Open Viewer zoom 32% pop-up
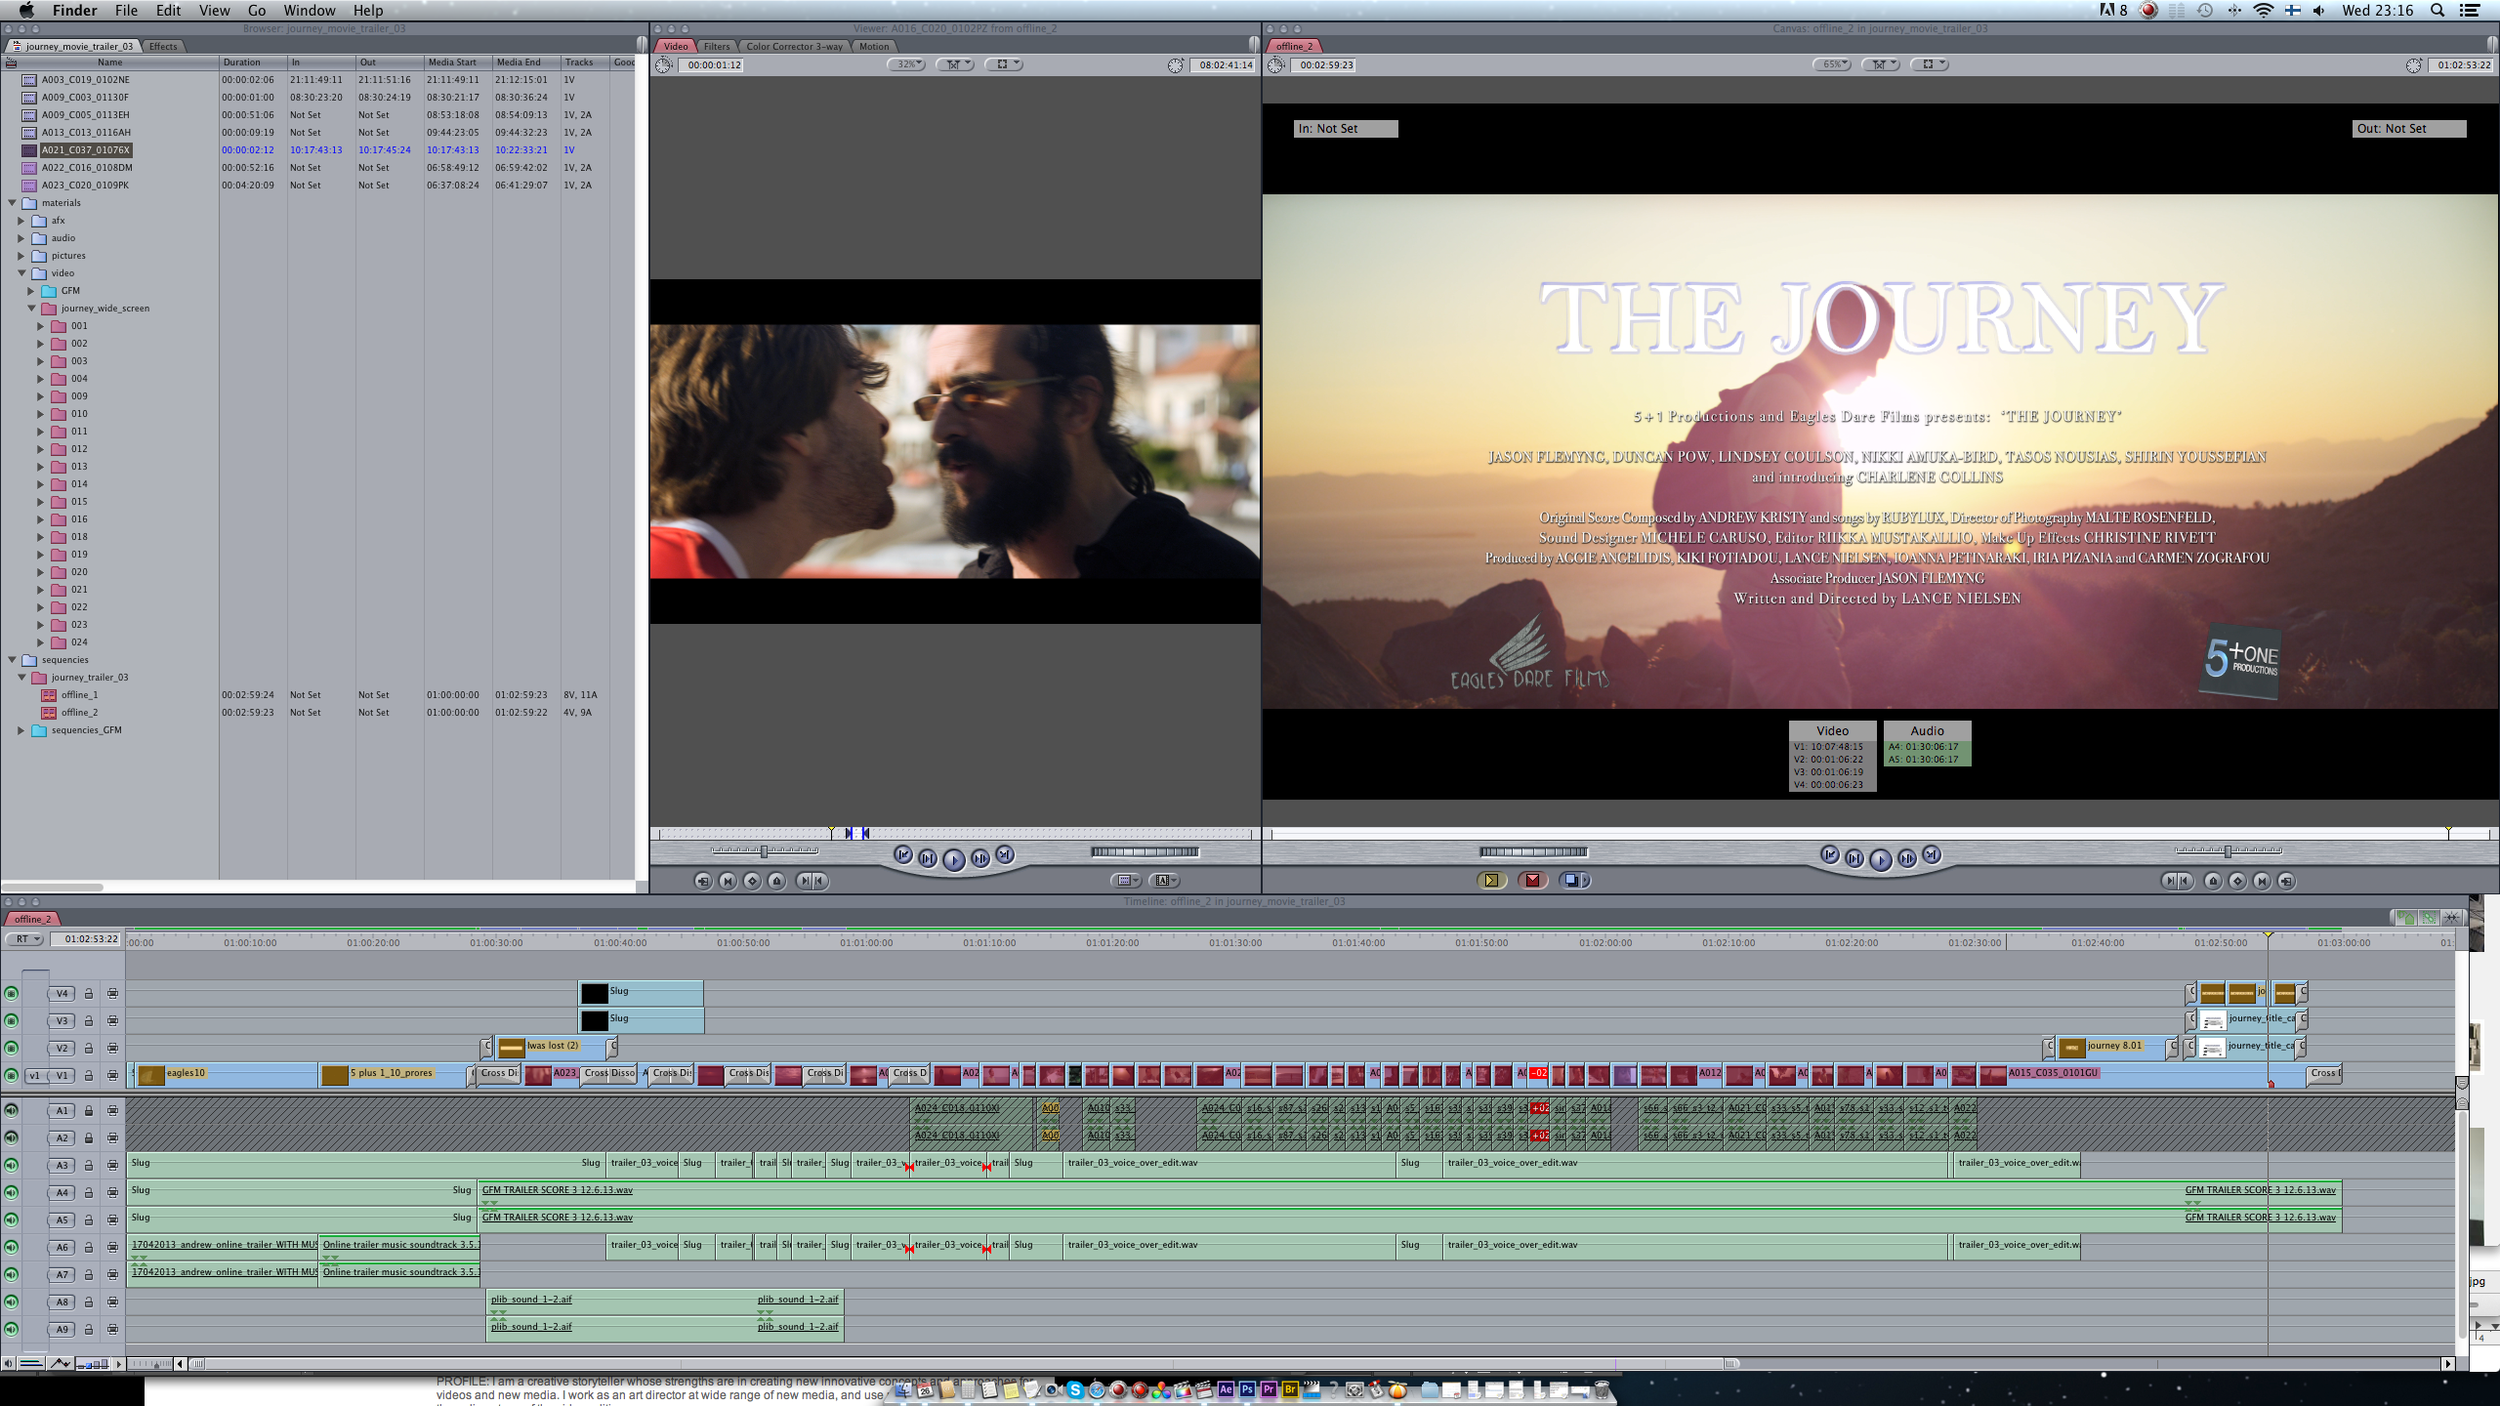2500x1406 pixels. pyautogui.click(x=905, y=64)
